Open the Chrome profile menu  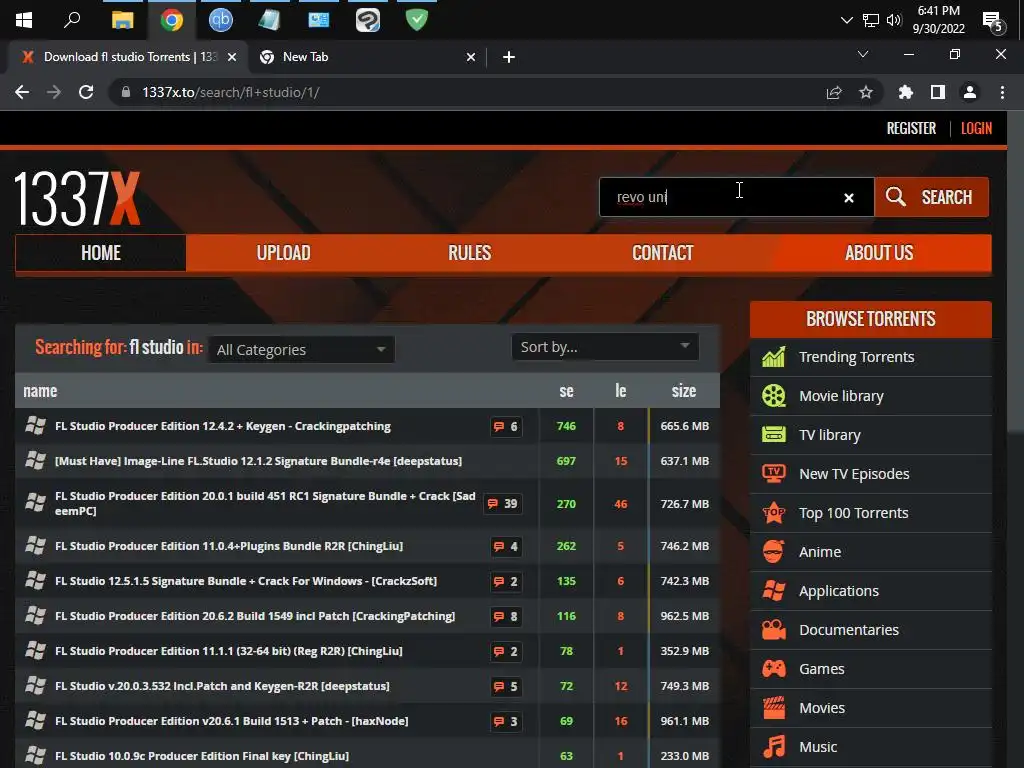coord(970,93)
